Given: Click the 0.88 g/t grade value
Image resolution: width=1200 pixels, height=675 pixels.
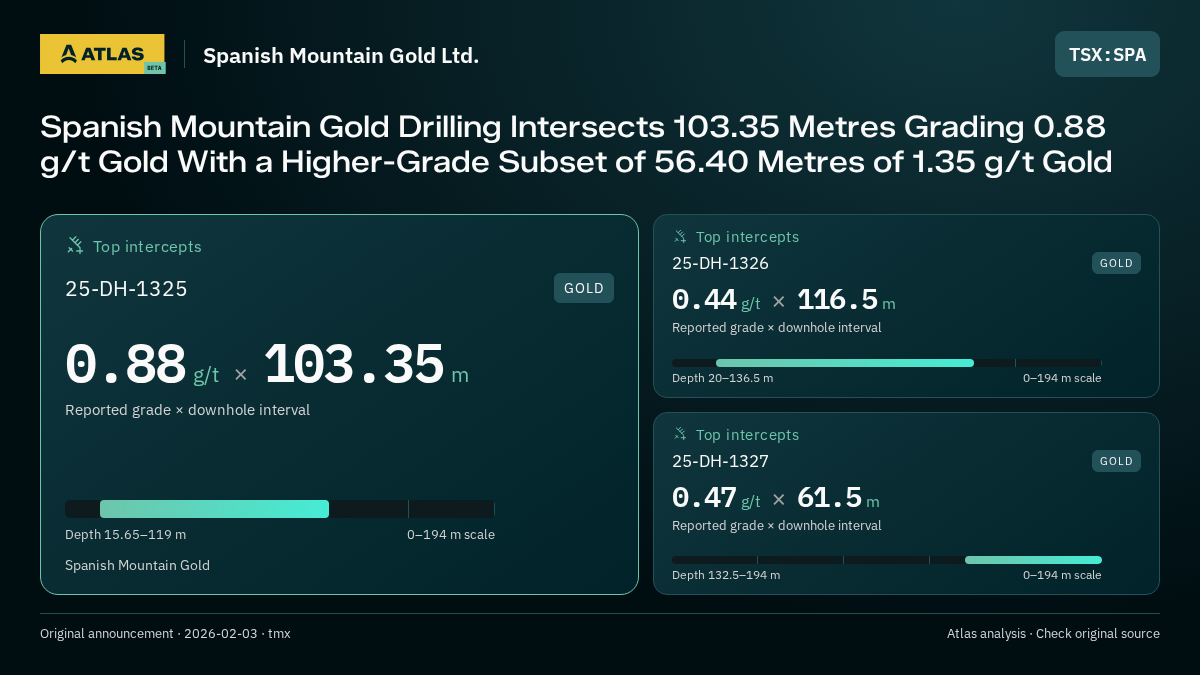Looking at the screenshot, I should click(142, 365).
